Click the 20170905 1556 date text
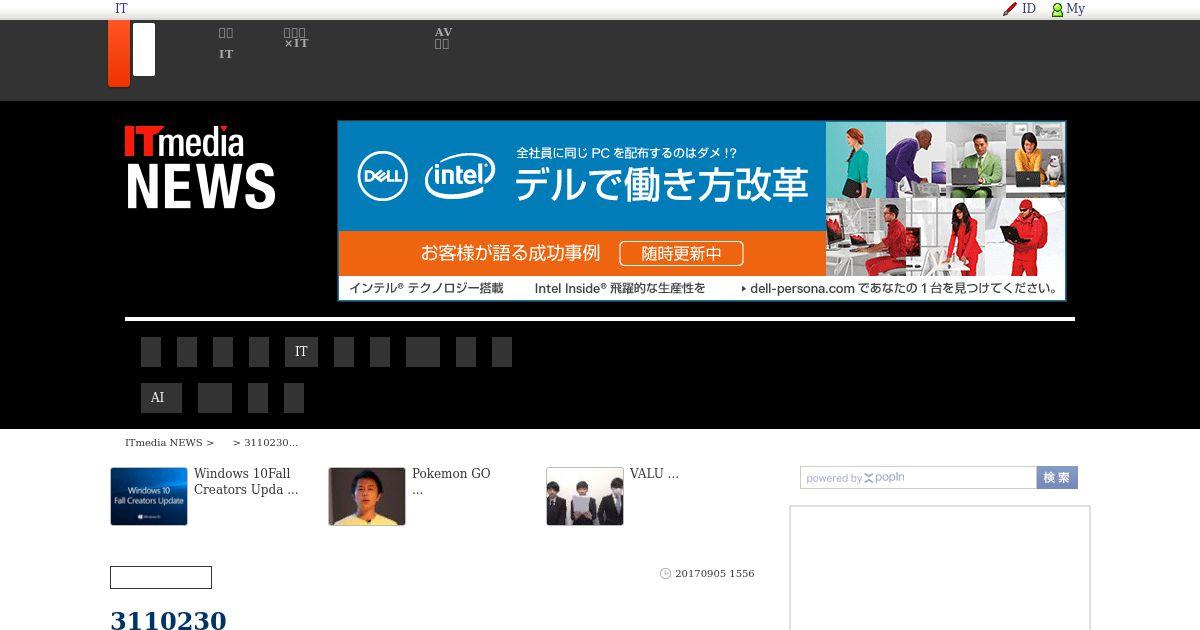 pos(715,574)
